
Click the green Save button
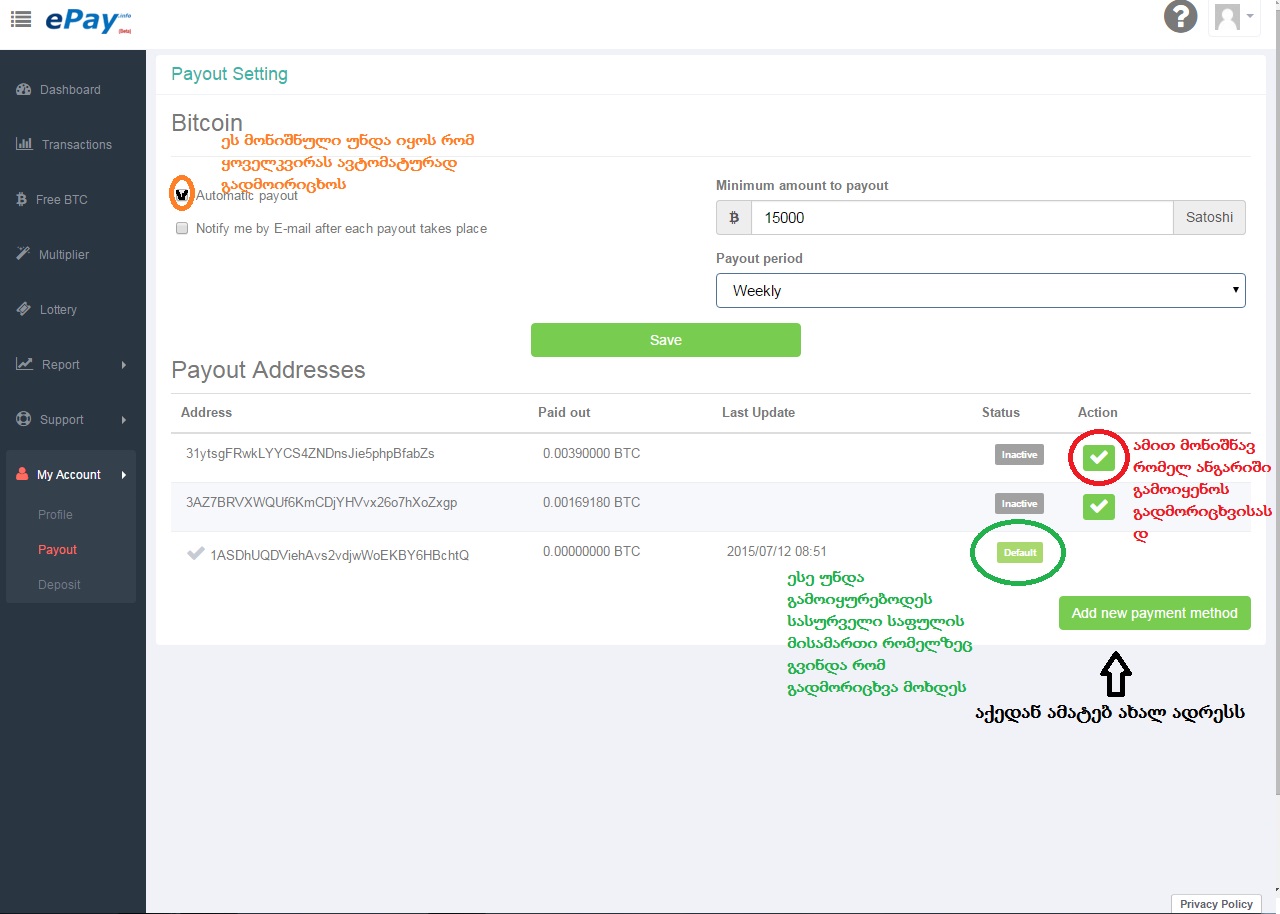tap(666, 340)
